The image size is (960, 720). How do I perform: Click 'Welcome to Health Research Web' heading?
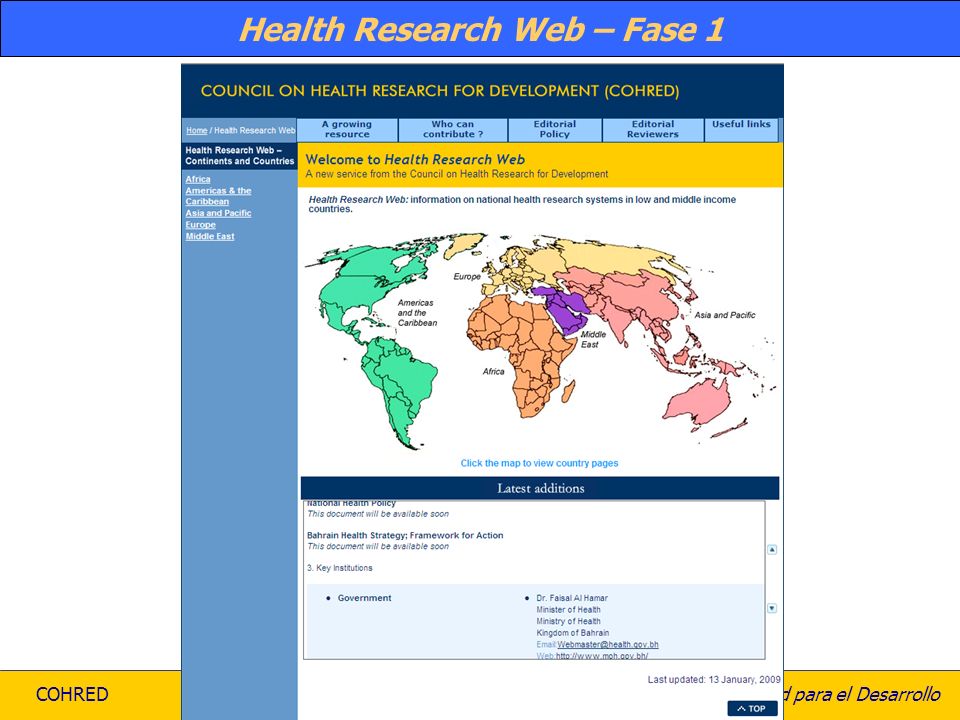coord(415,160)
